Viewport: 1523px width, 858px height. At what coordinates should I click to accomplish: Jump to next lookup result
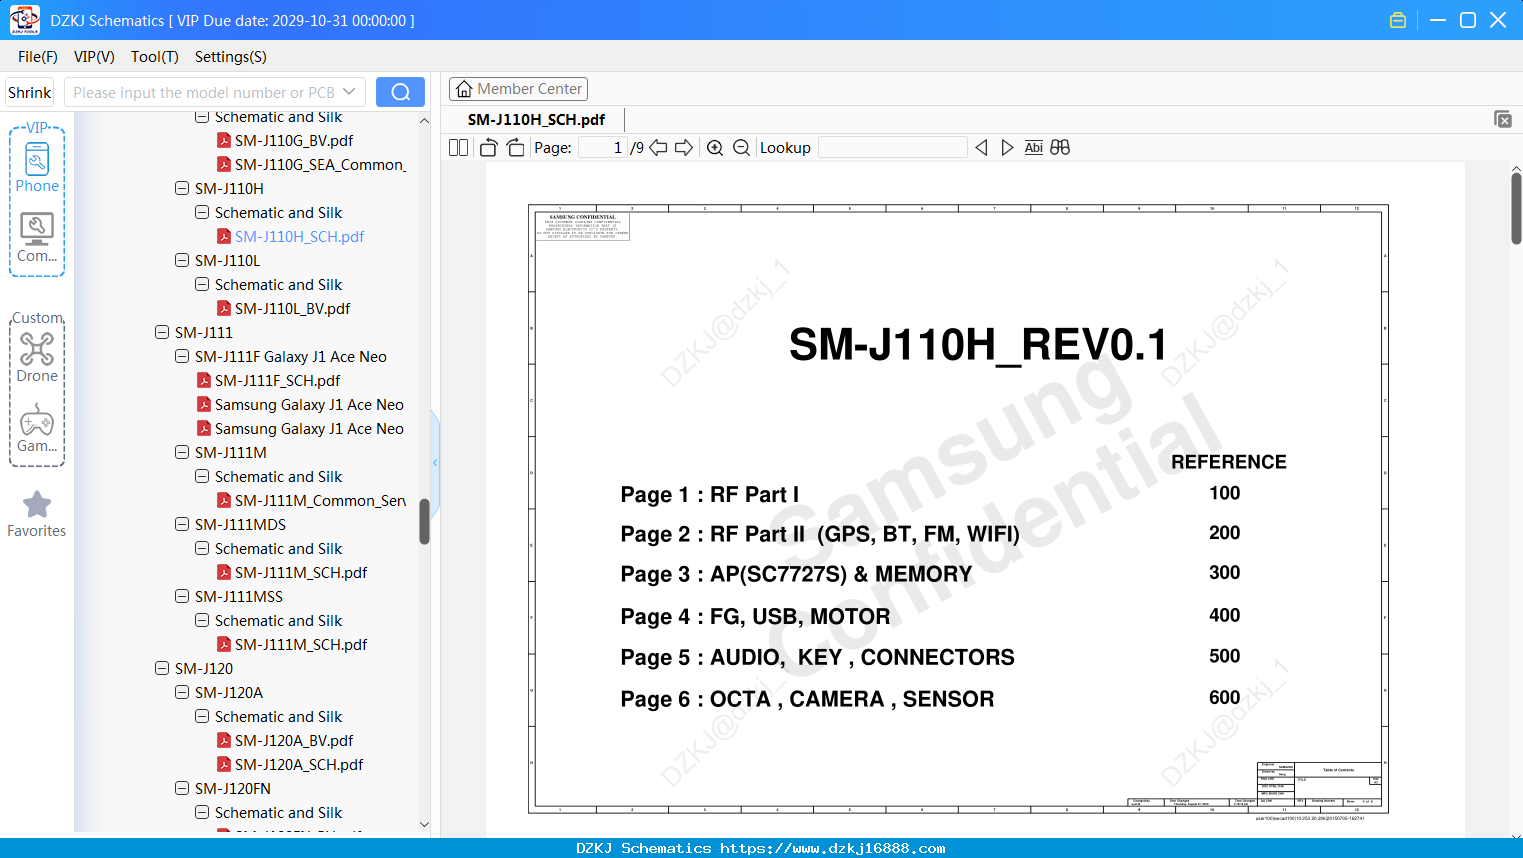[1007, 148]
